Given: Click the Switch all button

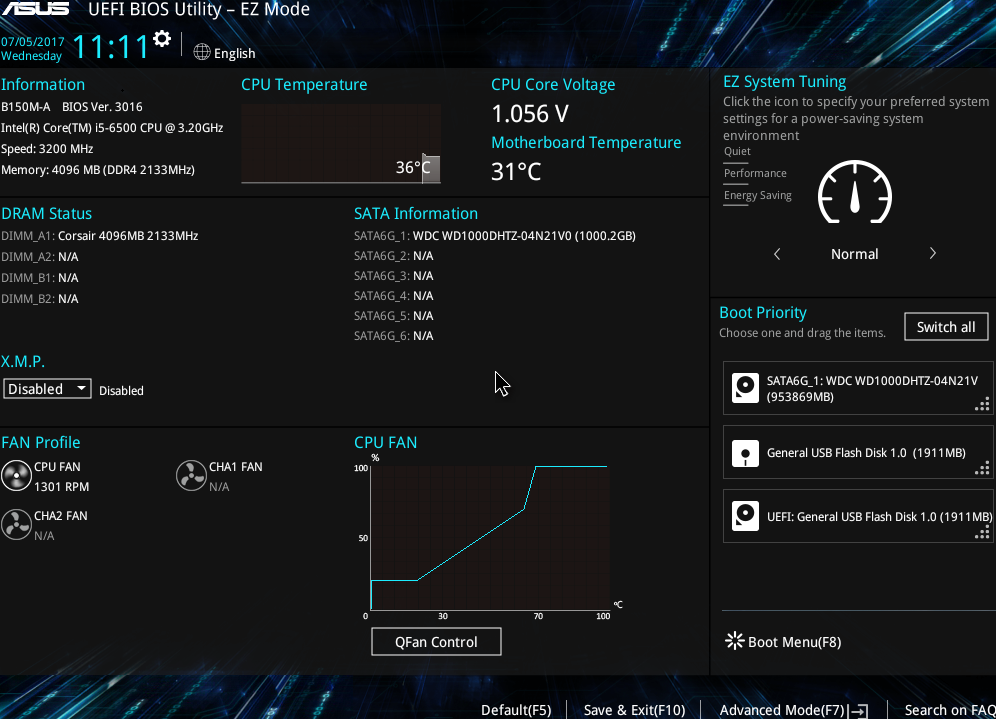Looking at the screenshot, I should 946,326.
